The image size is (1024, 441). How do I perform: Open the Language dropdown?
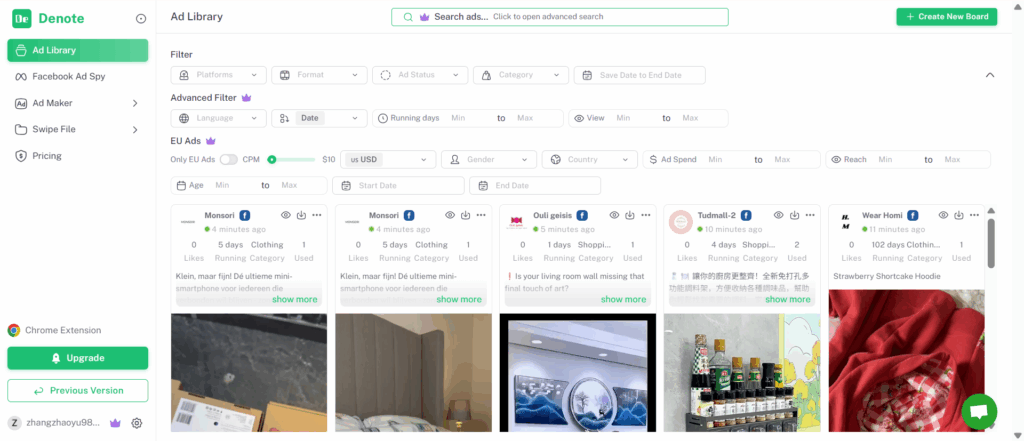tap(219, 118)
